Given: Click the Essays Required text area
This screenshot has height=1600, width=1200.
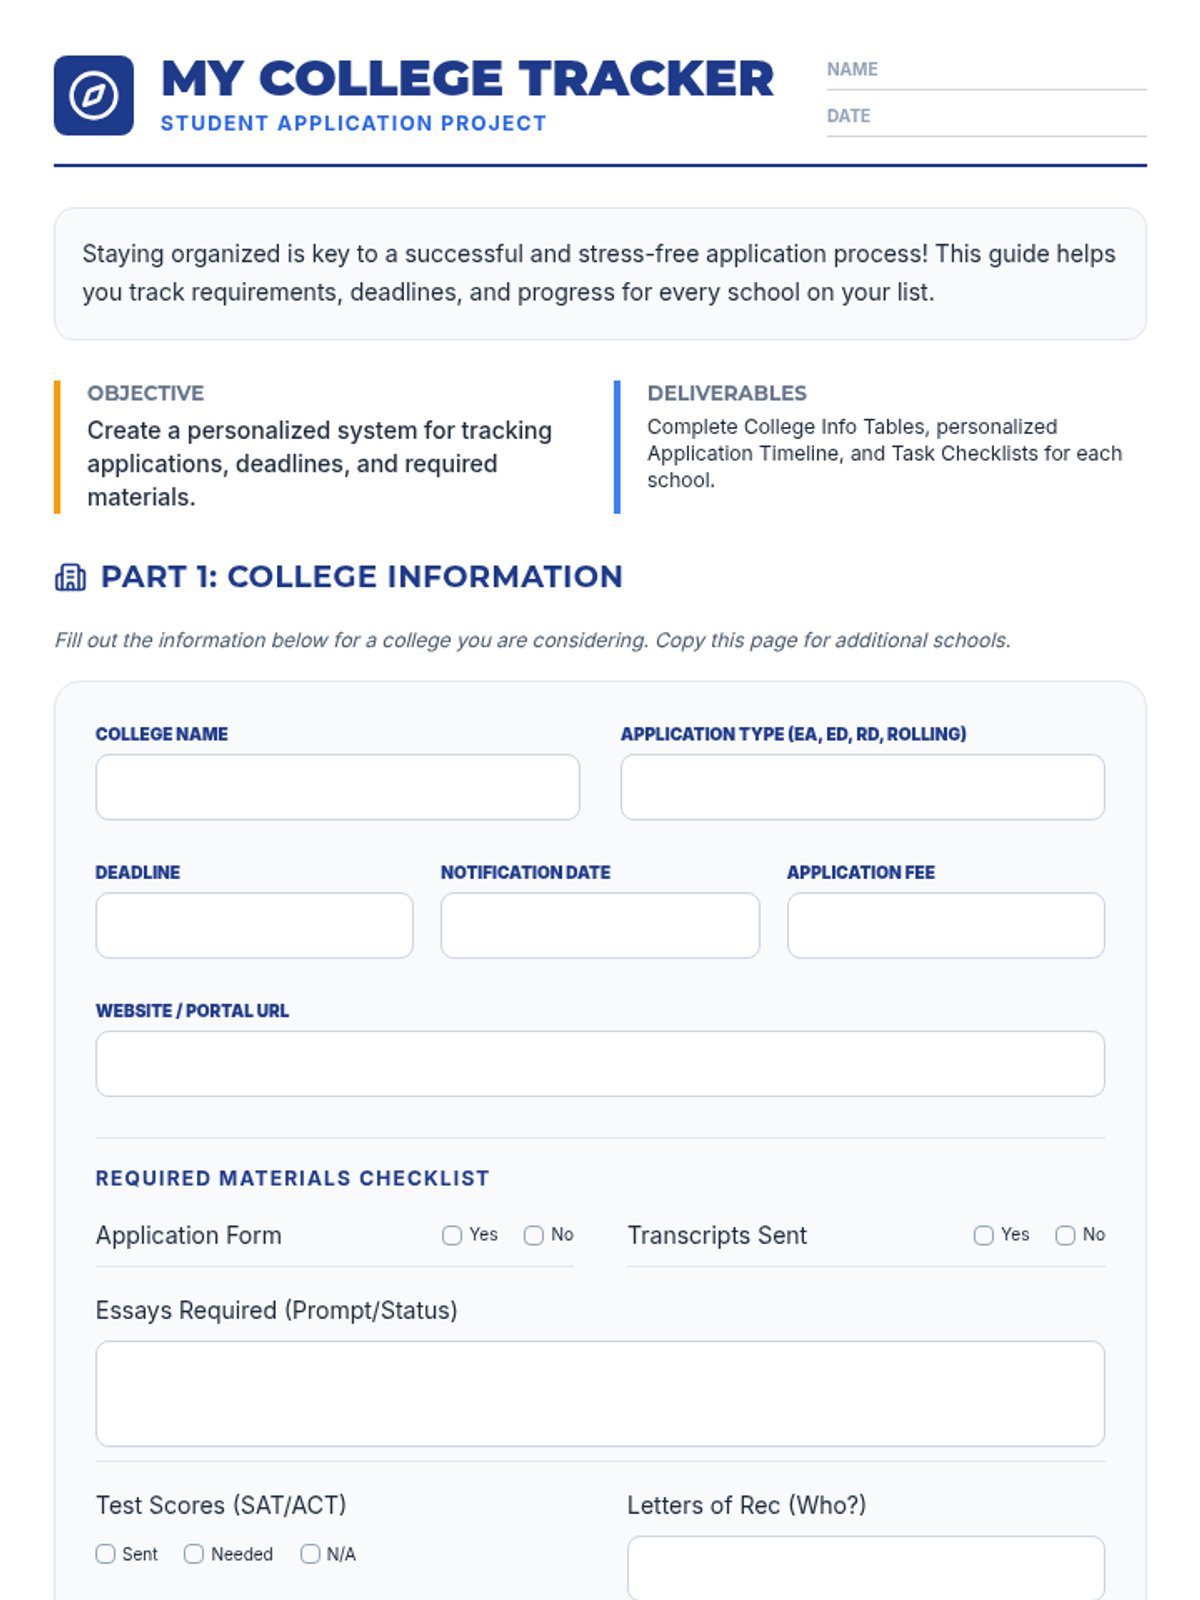Looking at the screenshot, I should point(600,1393).
